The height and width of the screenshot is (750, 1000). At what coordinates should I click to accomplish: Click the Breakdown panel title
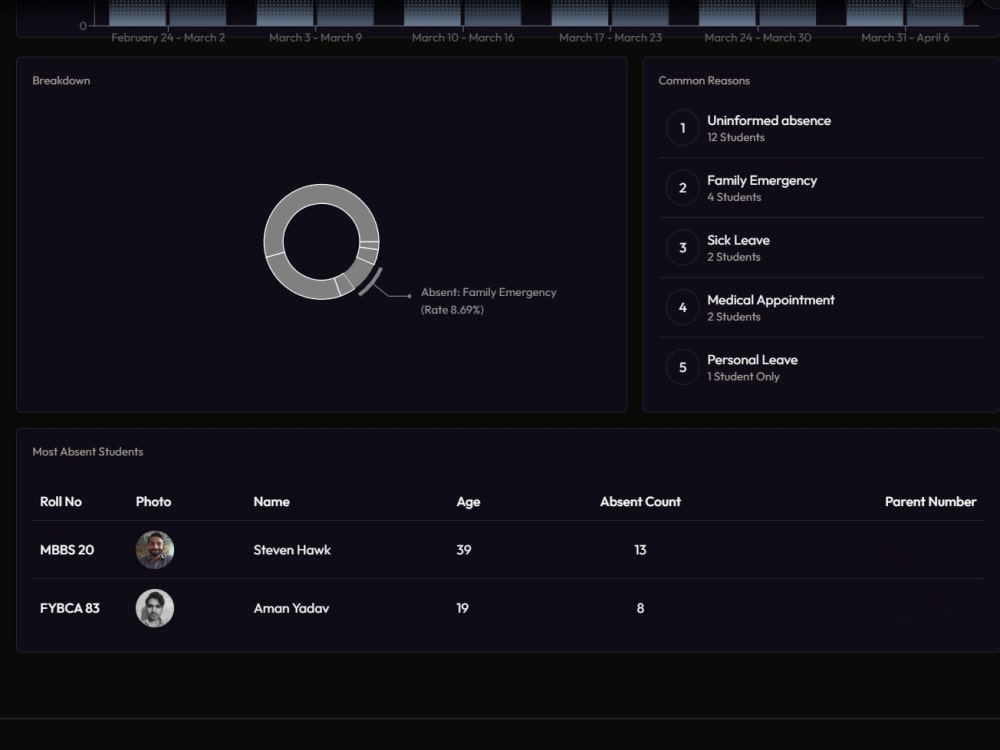(61, 80)
